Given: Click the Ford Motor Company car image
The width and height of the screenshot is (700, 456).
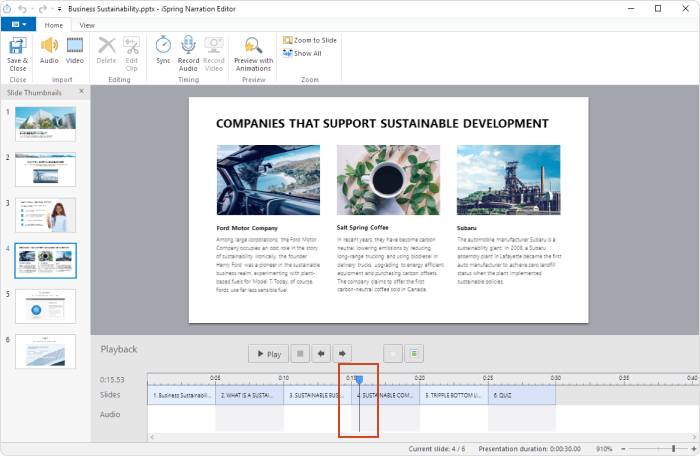Looking at the screenshot, I should point(268,180).
